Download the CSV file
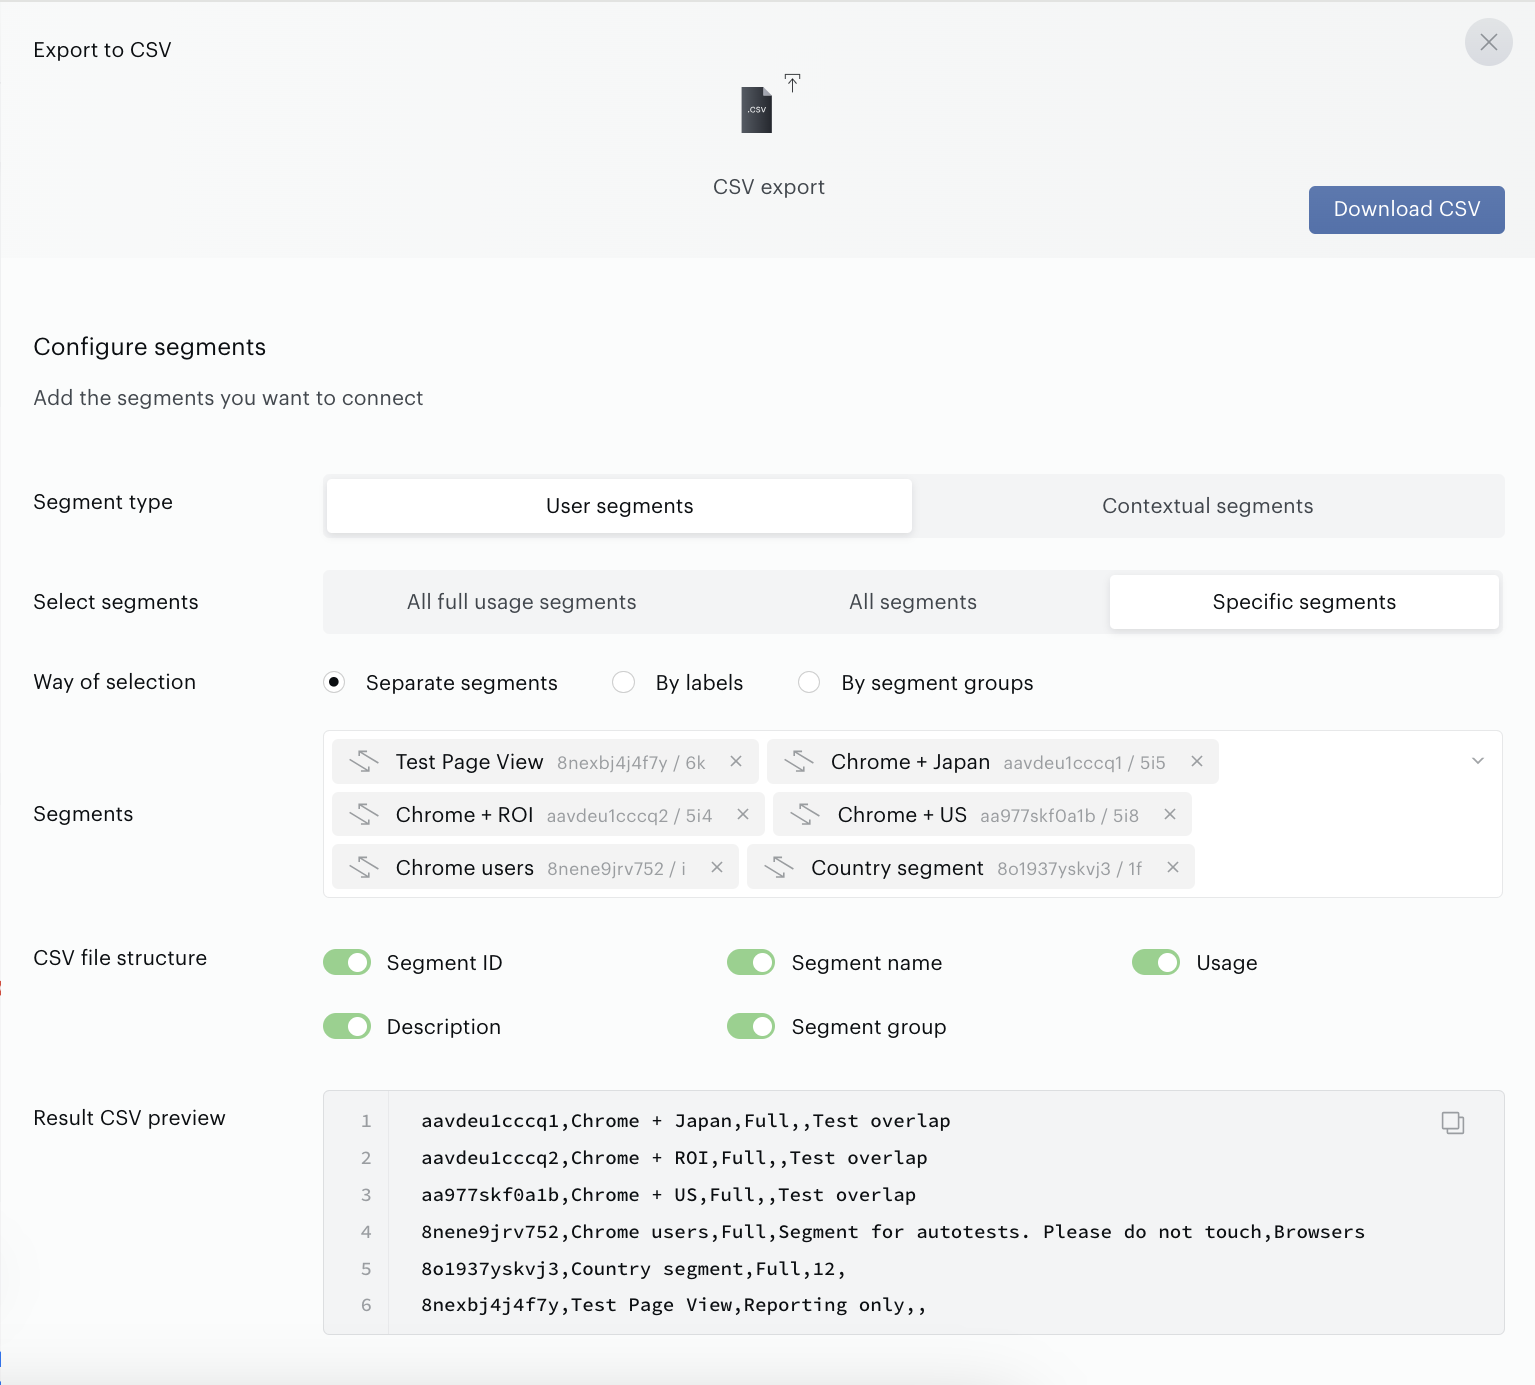The height and width of the screenshot is (1385, 1535). [1406, 209]
